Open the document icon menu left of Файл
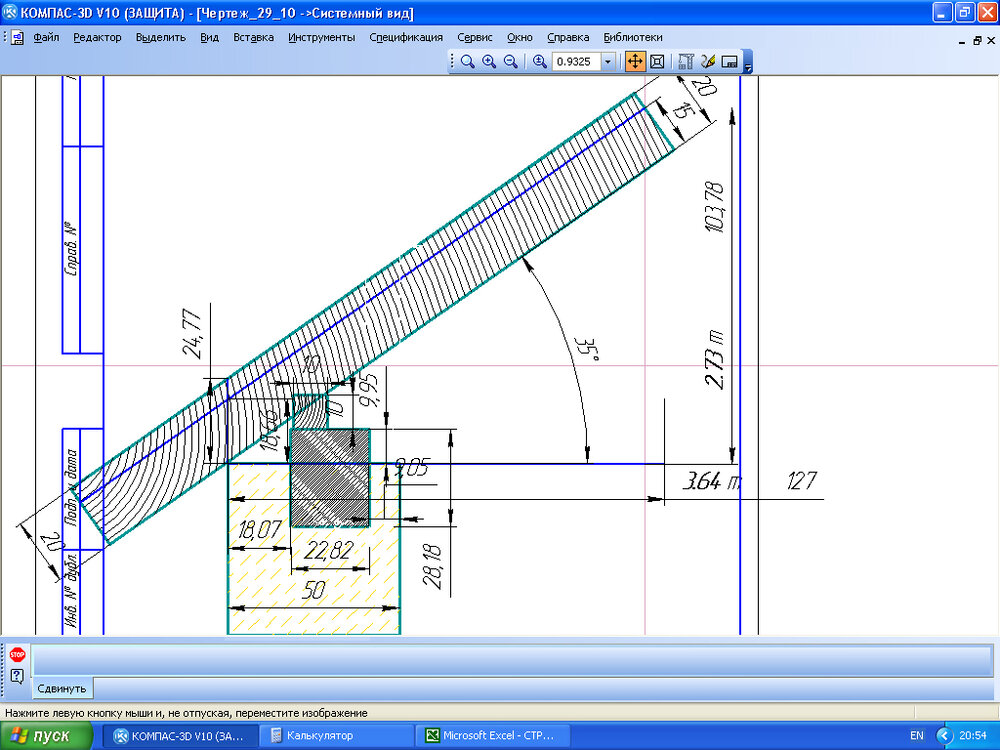1000x750 pixels. (17, 37)
